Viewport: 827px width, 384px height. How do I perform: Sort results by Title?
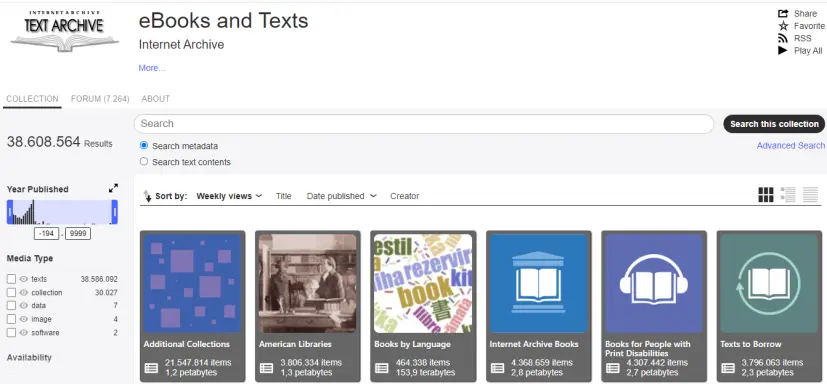[283, 196]
